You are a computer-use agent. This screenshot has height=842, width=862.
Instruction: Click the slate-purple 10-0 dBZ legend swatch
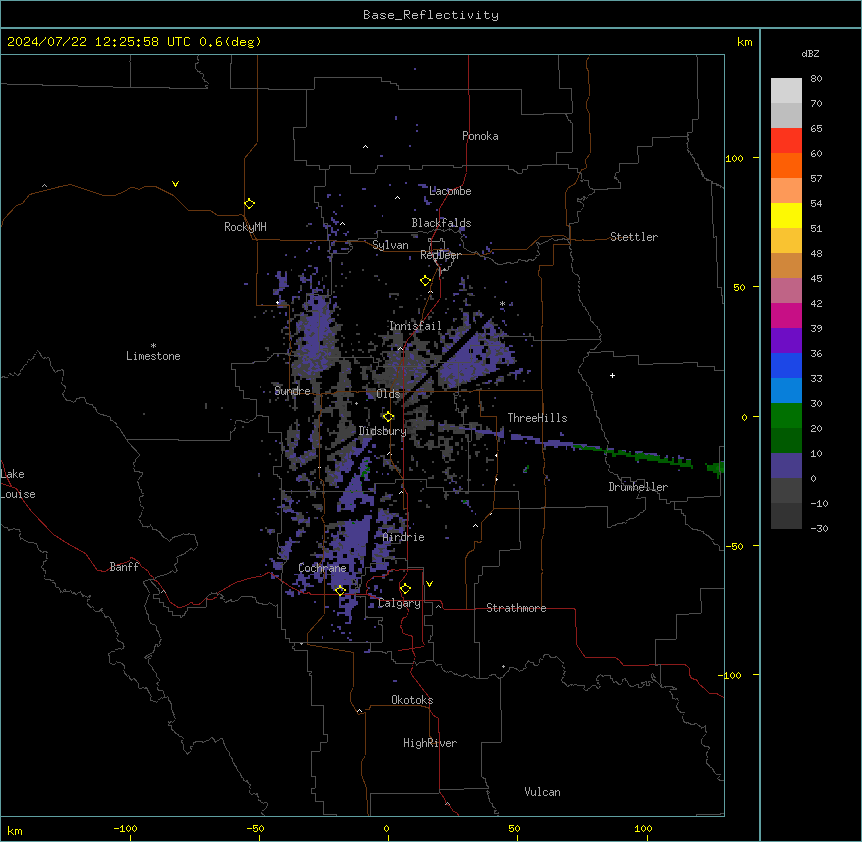[x=786, y=466]
